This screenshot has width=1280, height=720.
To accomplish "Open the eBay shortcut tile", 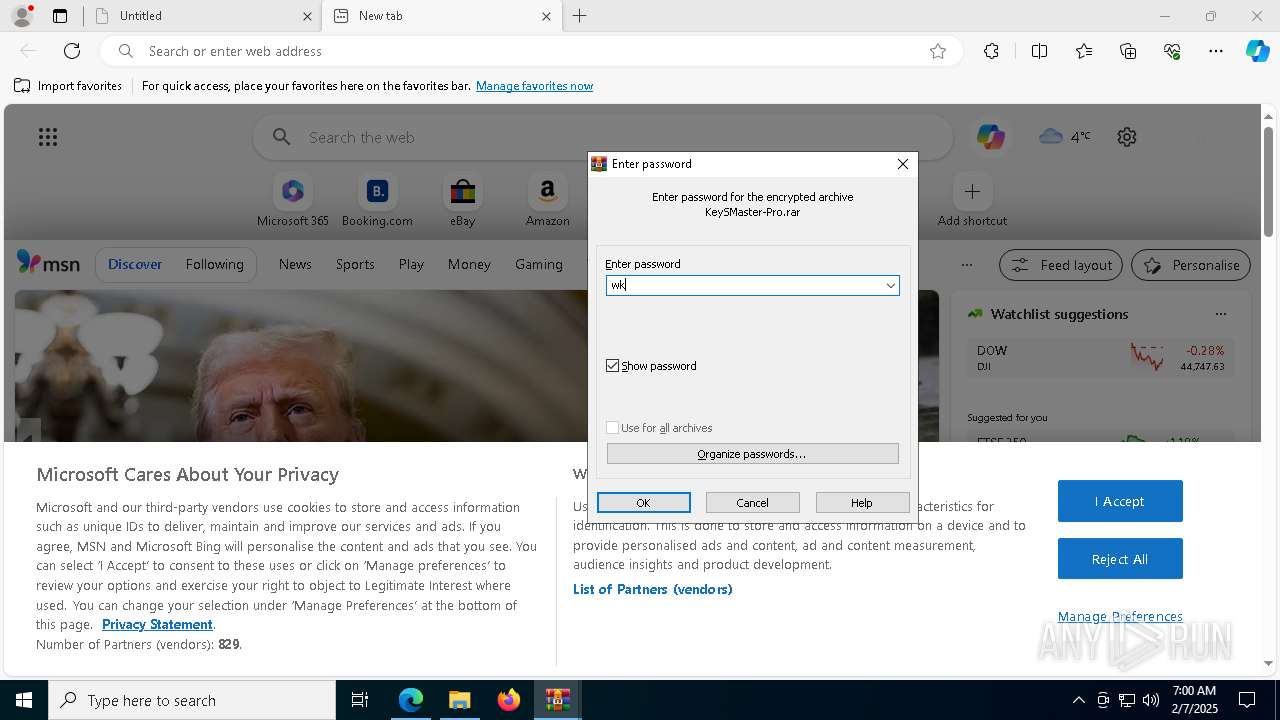I will [462, 201].
